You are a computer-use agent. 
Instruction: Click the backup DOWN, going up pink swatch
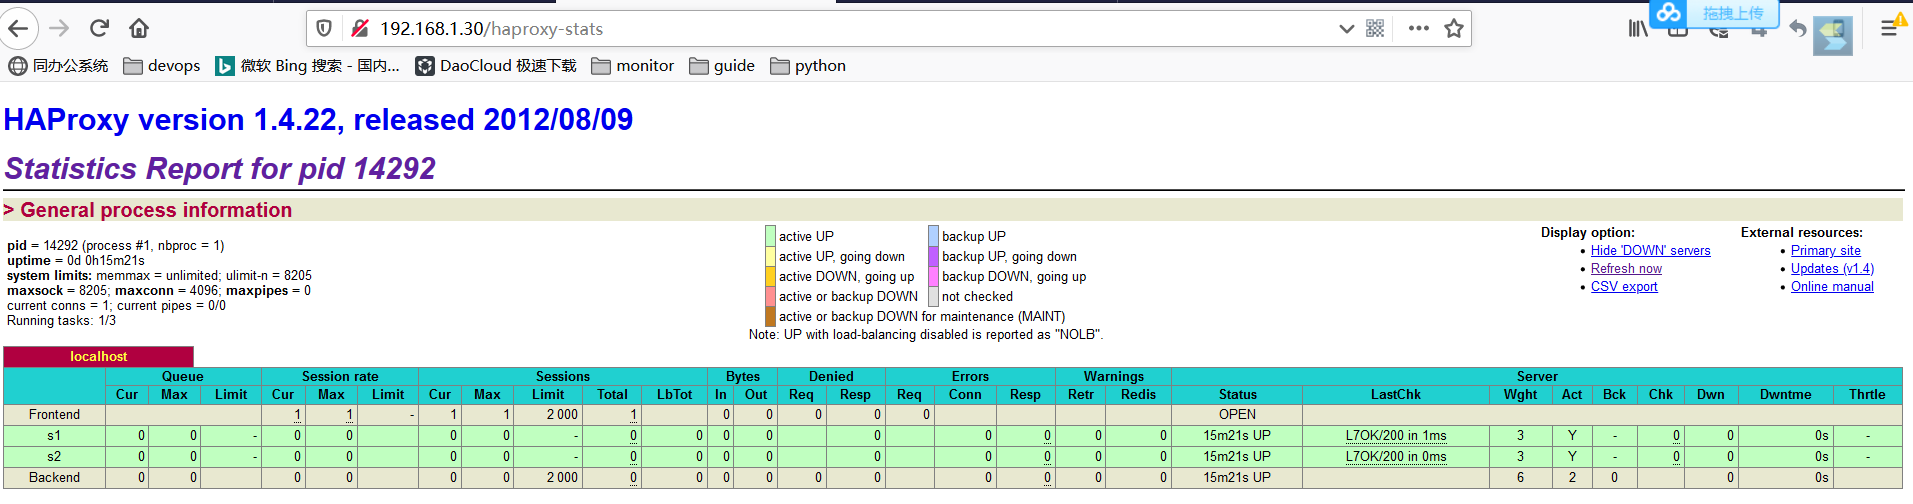coord(933,276)
